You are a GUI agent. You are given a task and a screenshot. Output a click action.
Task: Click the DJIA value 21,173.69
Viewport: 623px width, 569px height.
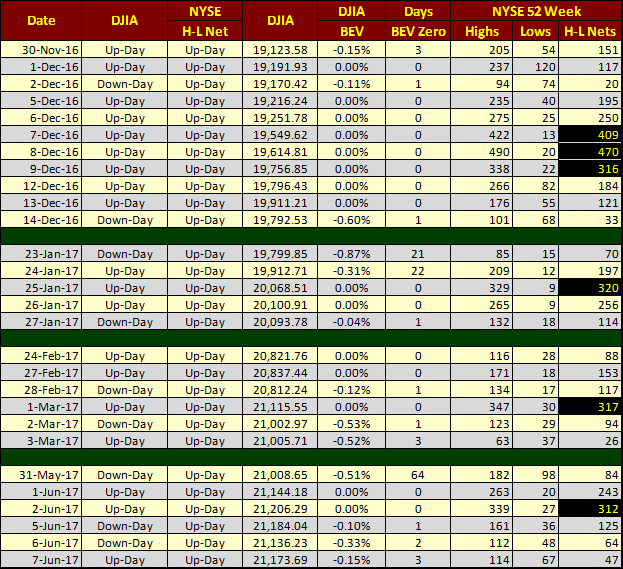(280, 560)
